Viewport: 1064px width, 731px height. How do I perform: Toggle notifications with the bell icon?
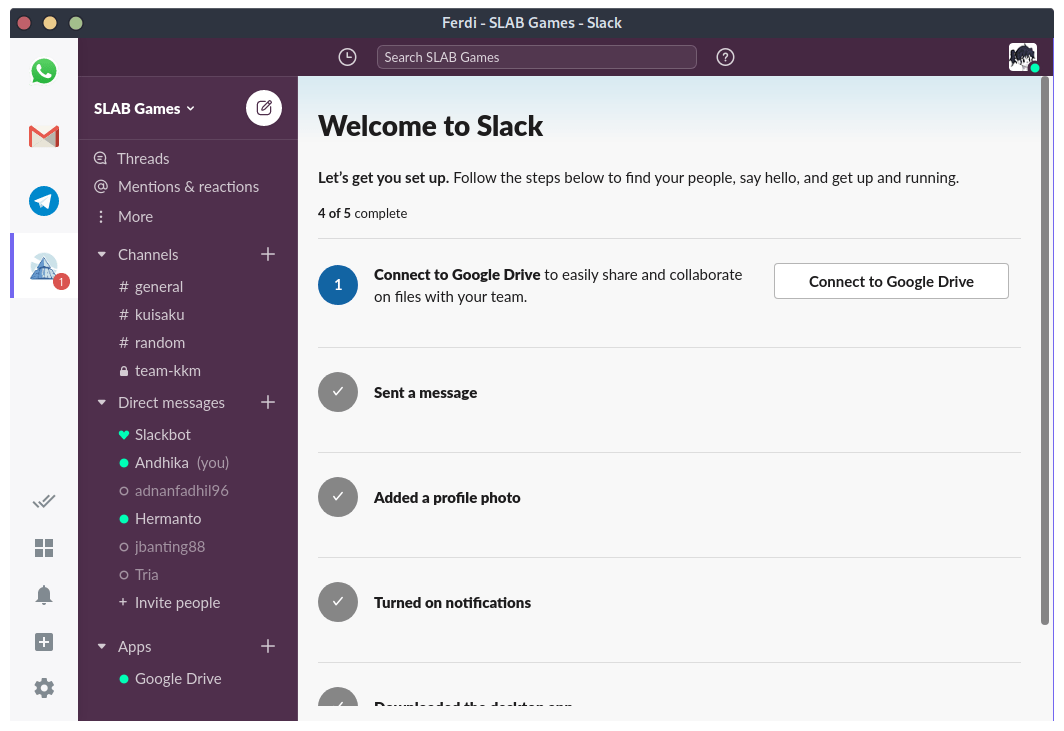coord(44,595)
